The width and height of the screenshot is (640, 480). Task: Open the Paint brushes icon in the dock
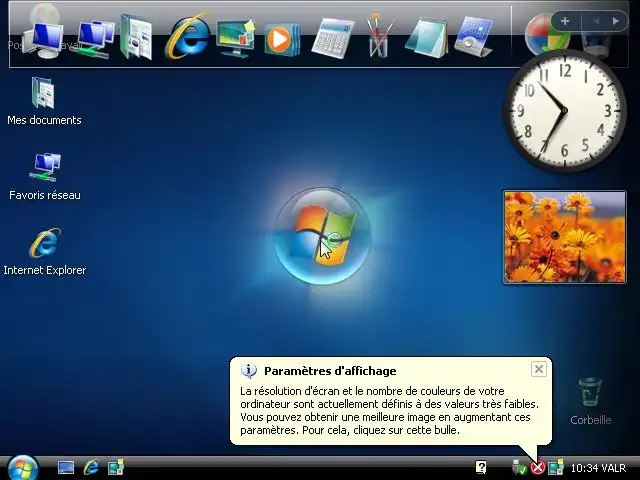pos(379,36)
